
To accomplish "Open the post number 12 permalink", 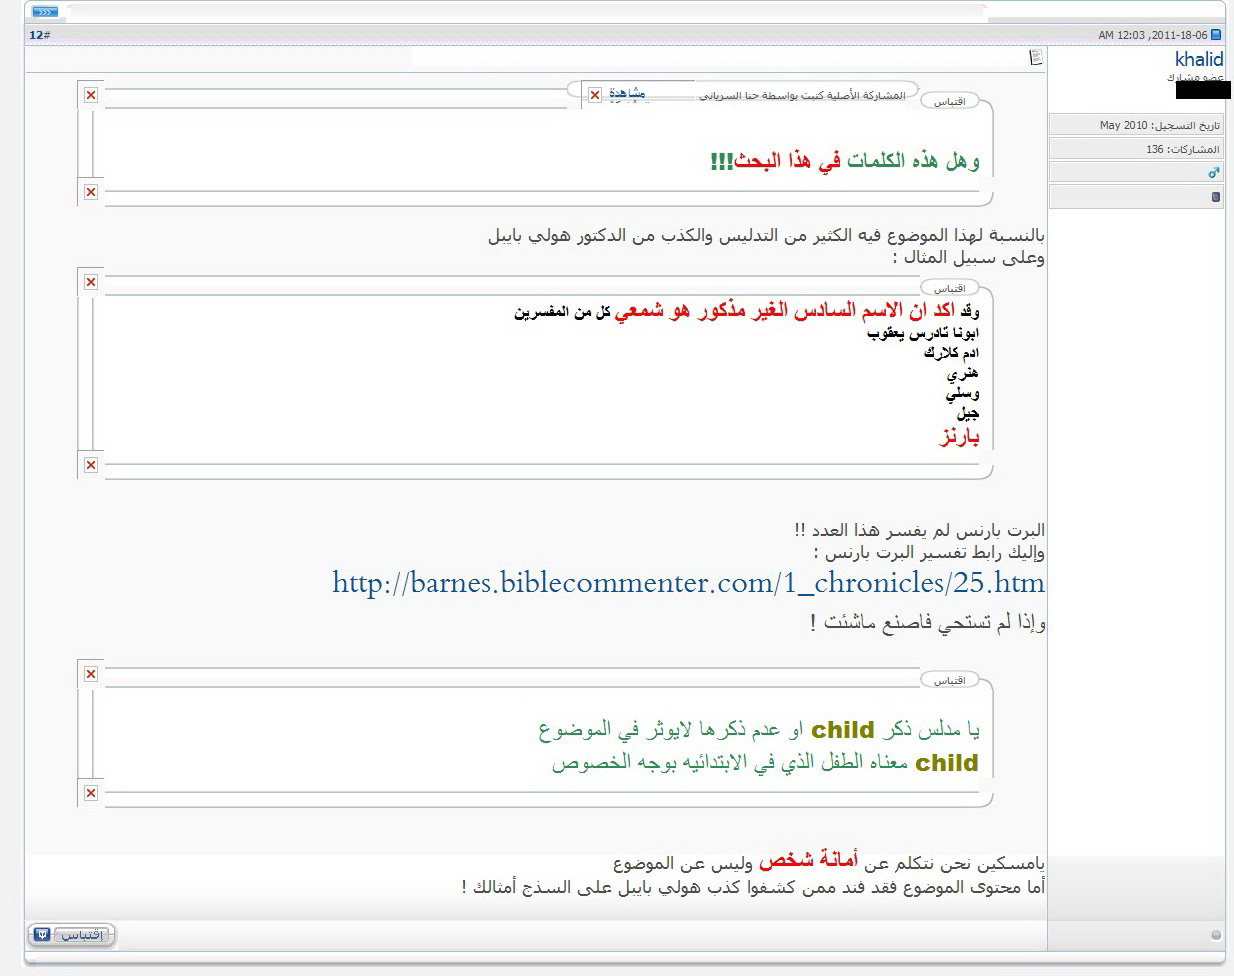I will (40, 35).
